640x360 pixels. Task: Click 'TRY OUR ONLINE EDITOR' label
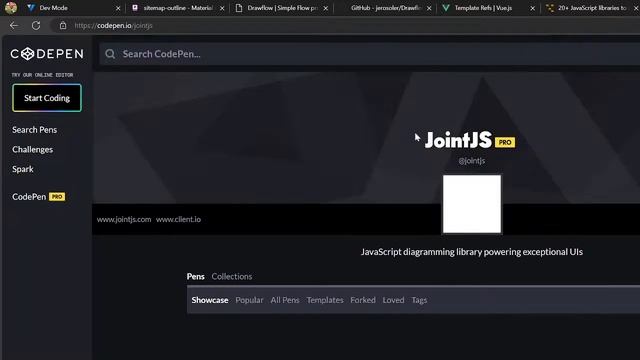click(42, 75)
